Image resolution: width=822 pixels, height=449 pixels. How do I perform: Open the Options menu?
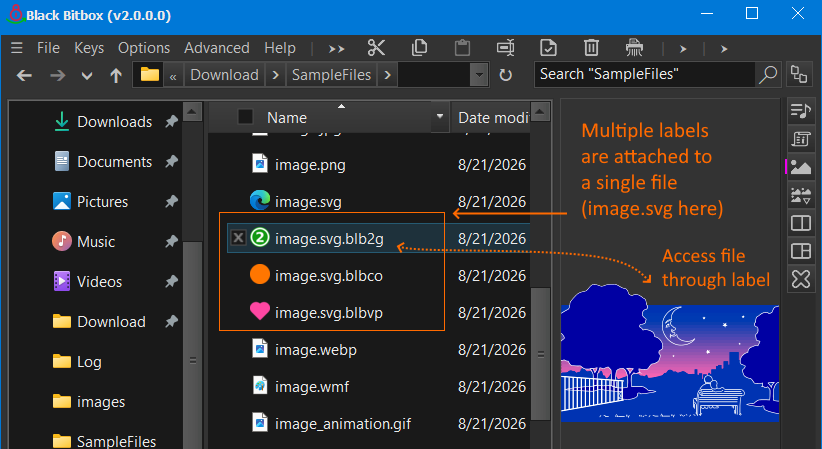point(144,48)
